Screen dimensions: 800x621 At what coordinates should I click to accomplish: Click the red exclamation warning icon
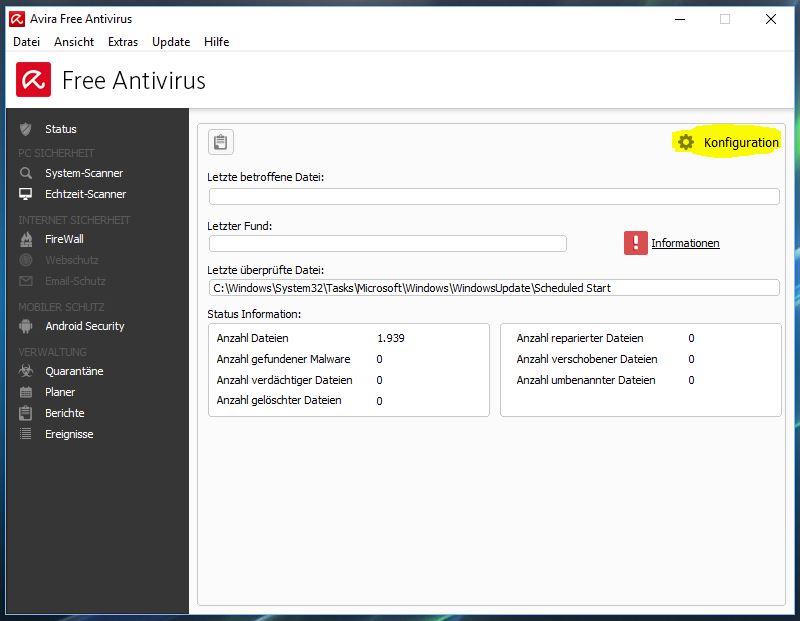[636, 243]
